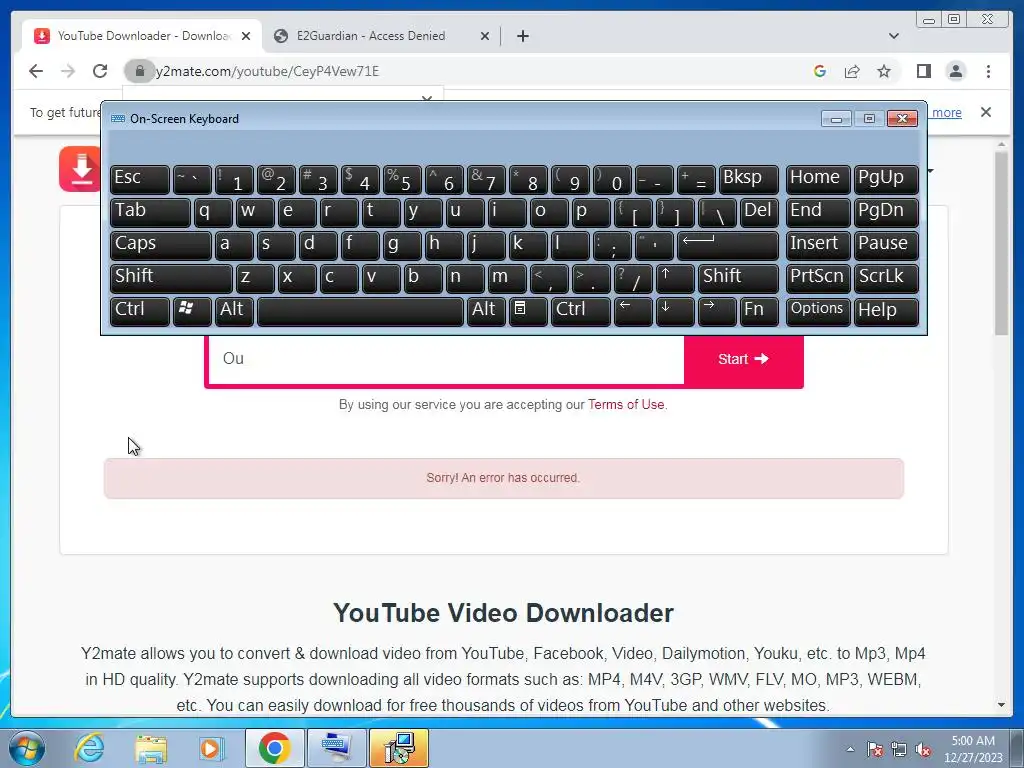
Task: Bookmark this page with the star
Action: (884, 71)
